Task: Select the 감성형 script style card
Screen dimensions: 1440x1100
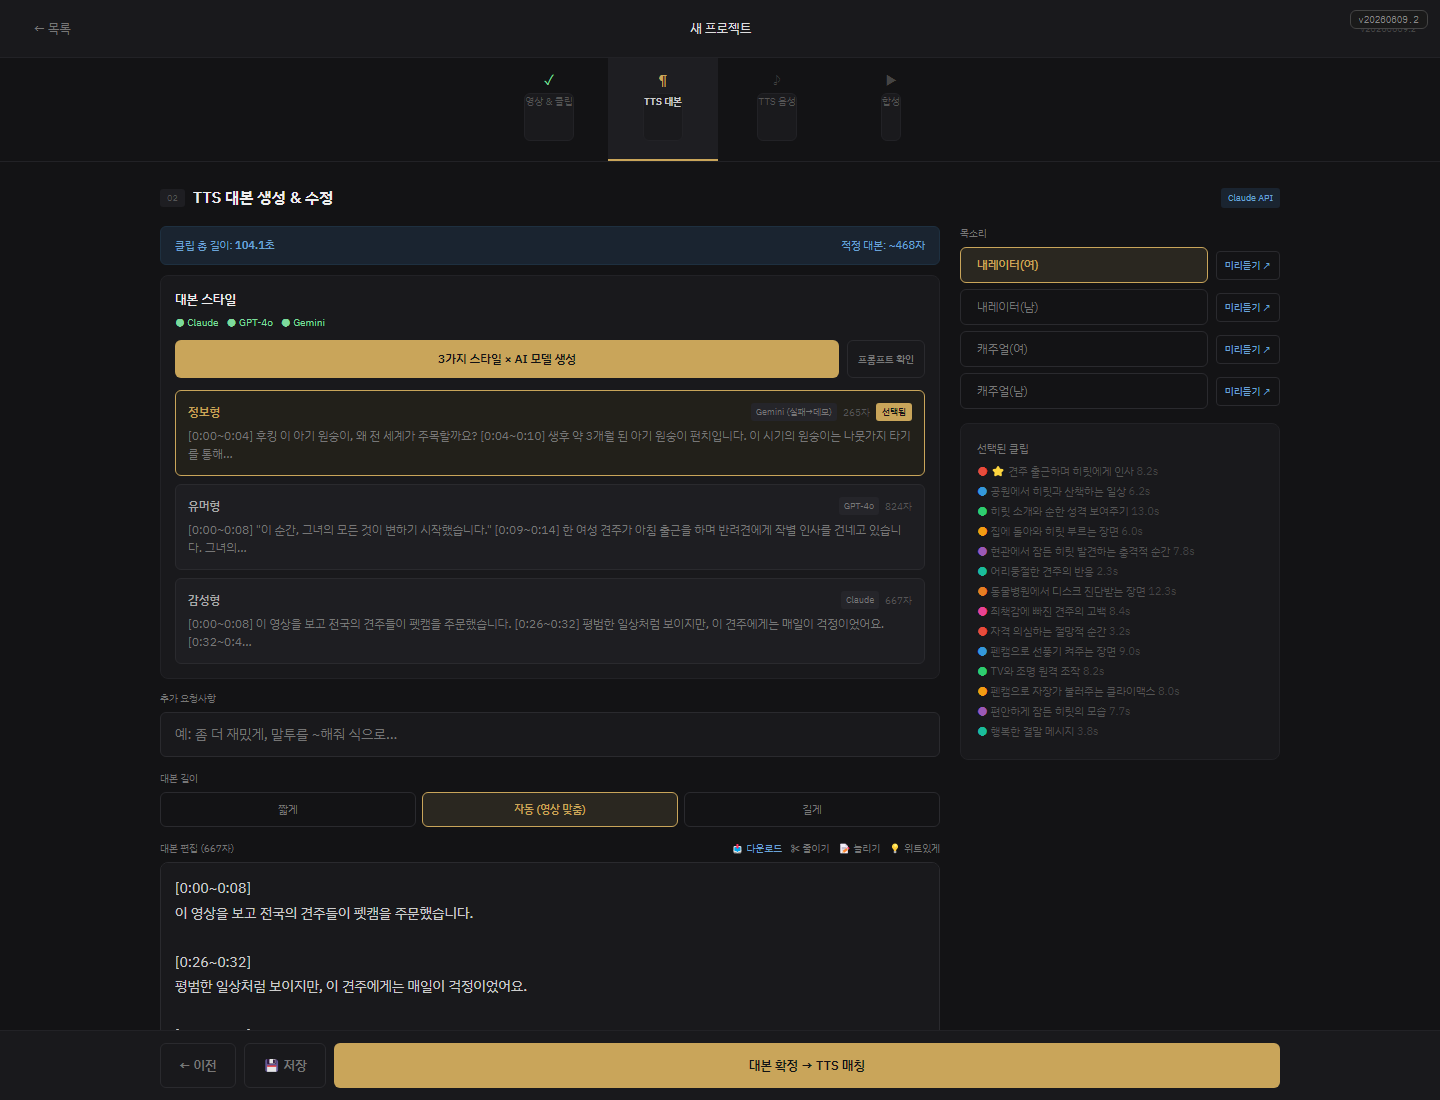Action: (550, 621)
